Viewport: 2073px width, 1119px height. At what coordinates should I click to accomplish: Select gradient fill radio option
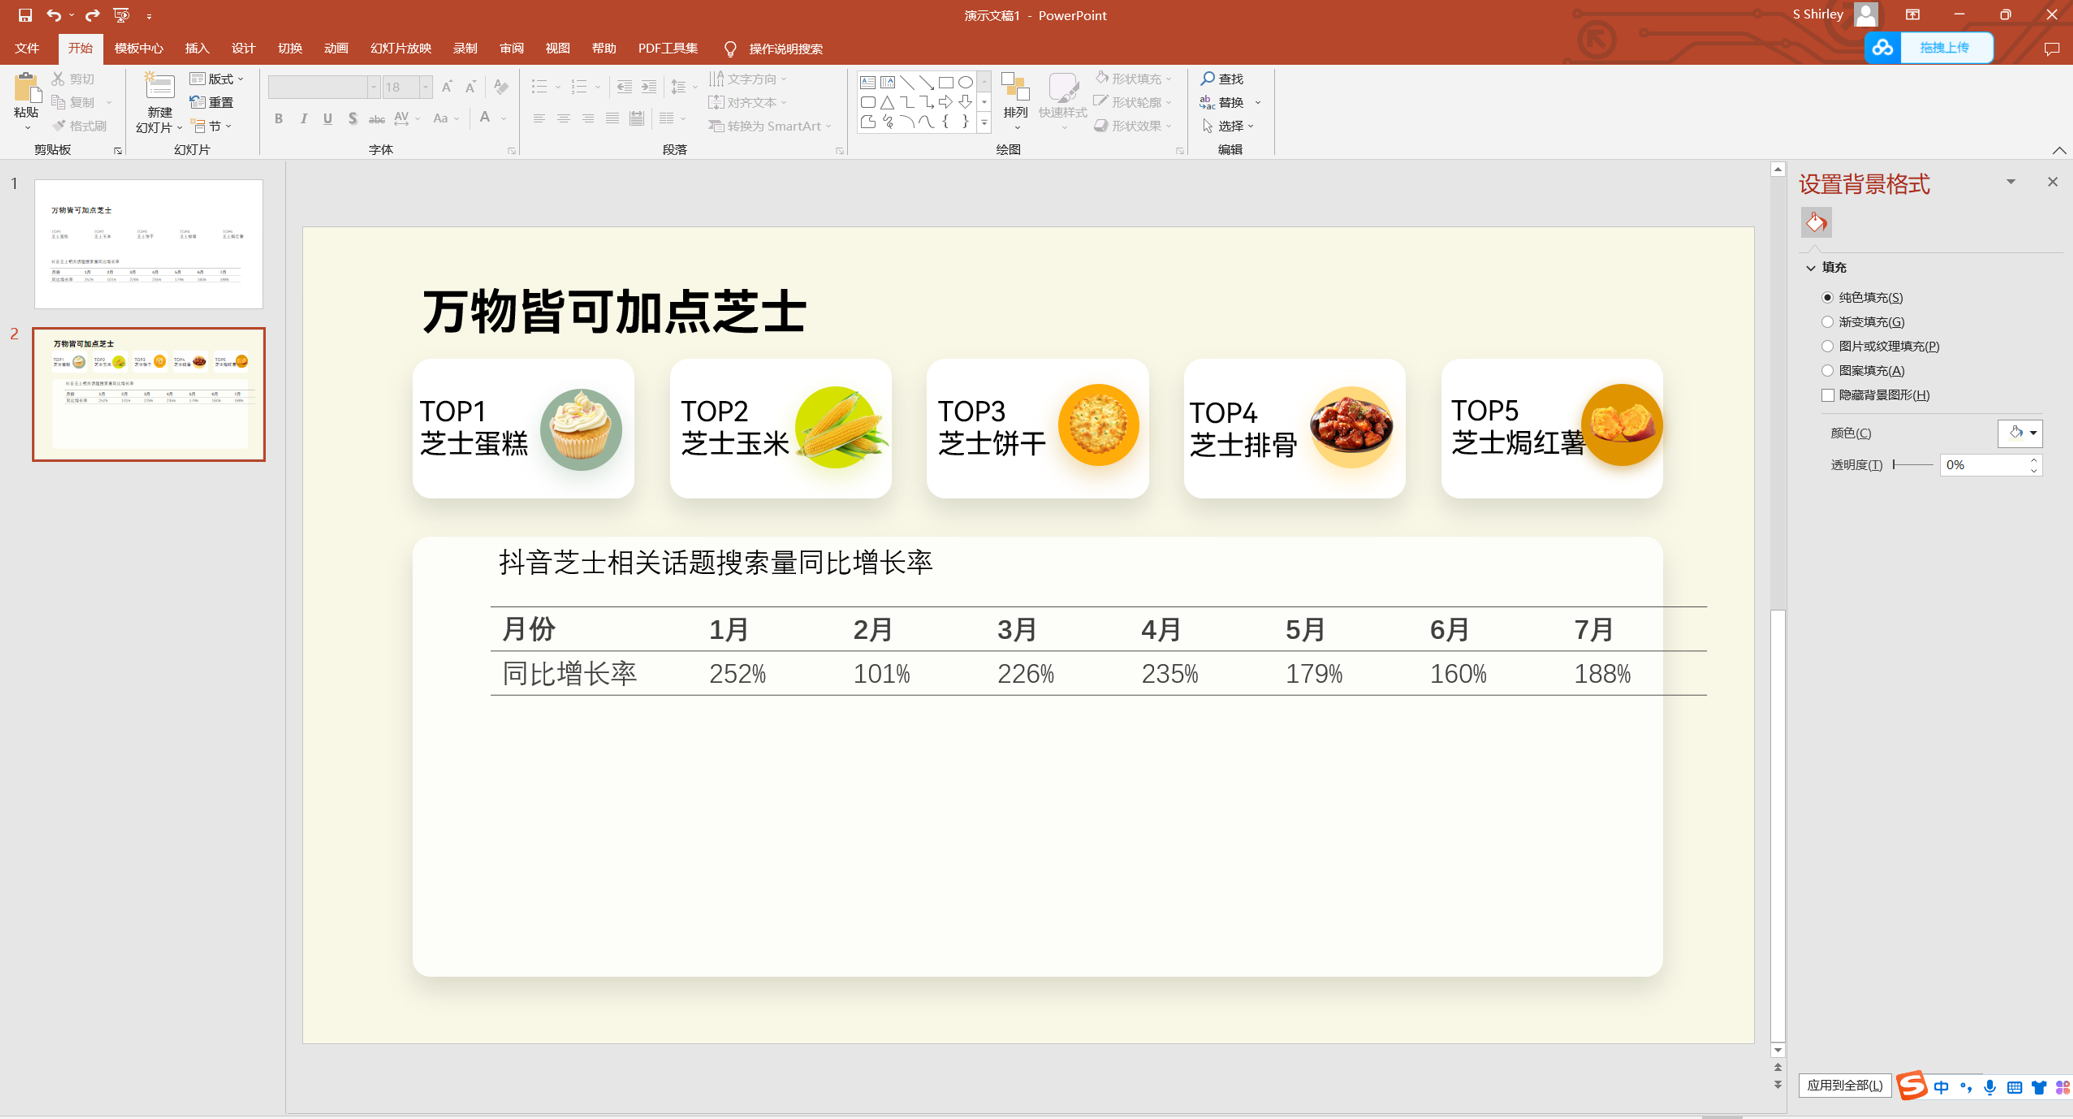(1828, 322)
